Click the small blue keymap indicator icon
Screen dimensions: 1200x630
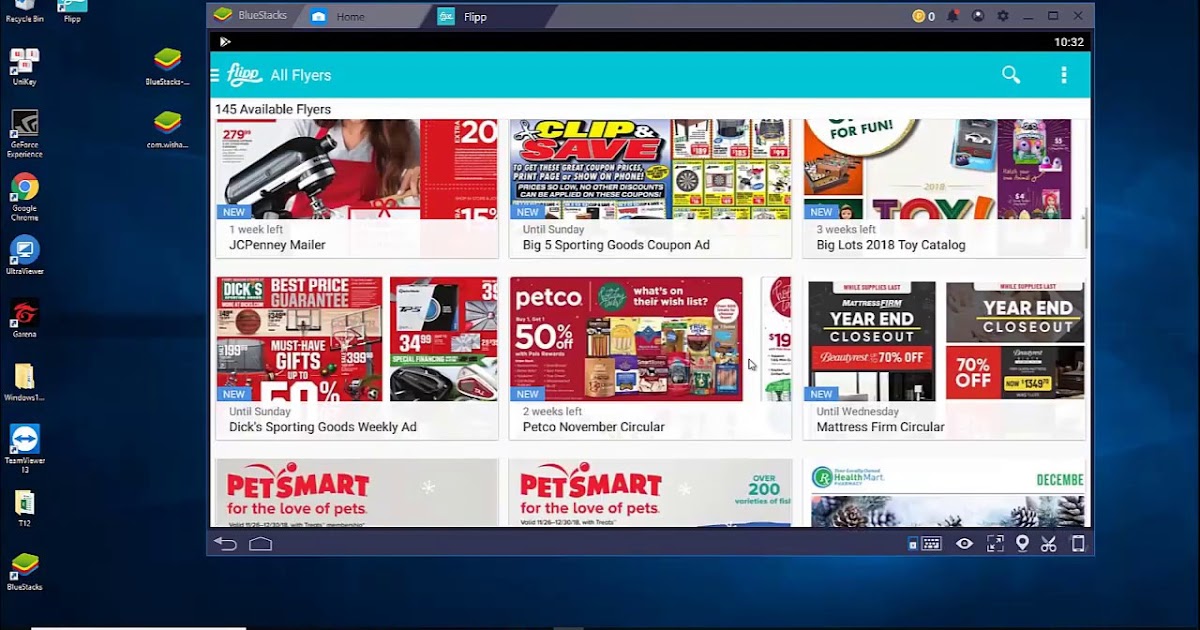click(x=913, y=544)
